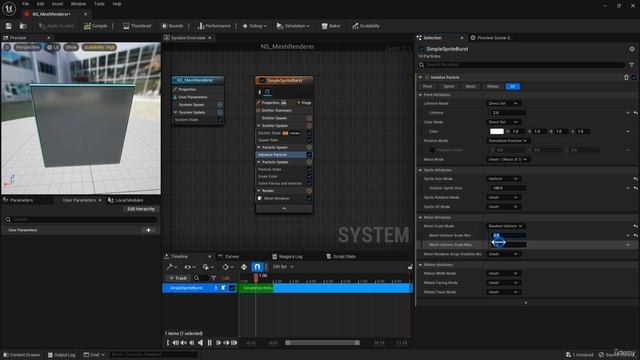Toggle Mesh Renderer checkbox in emitter
This screenshot has height=360, width=640.
click(x=309, y=198)
